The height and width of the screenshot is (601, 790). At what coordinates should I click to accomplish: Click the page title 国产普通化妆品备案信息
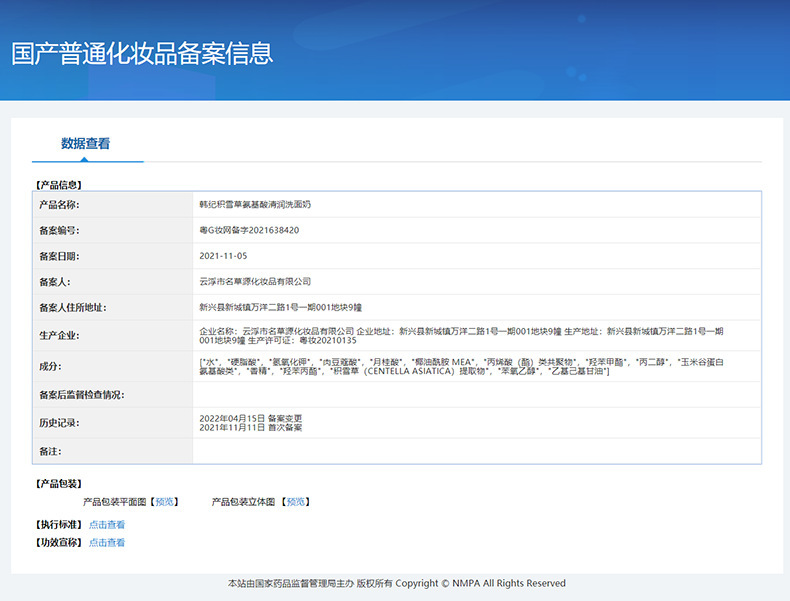pyautogui.click(x=142, y=53)
